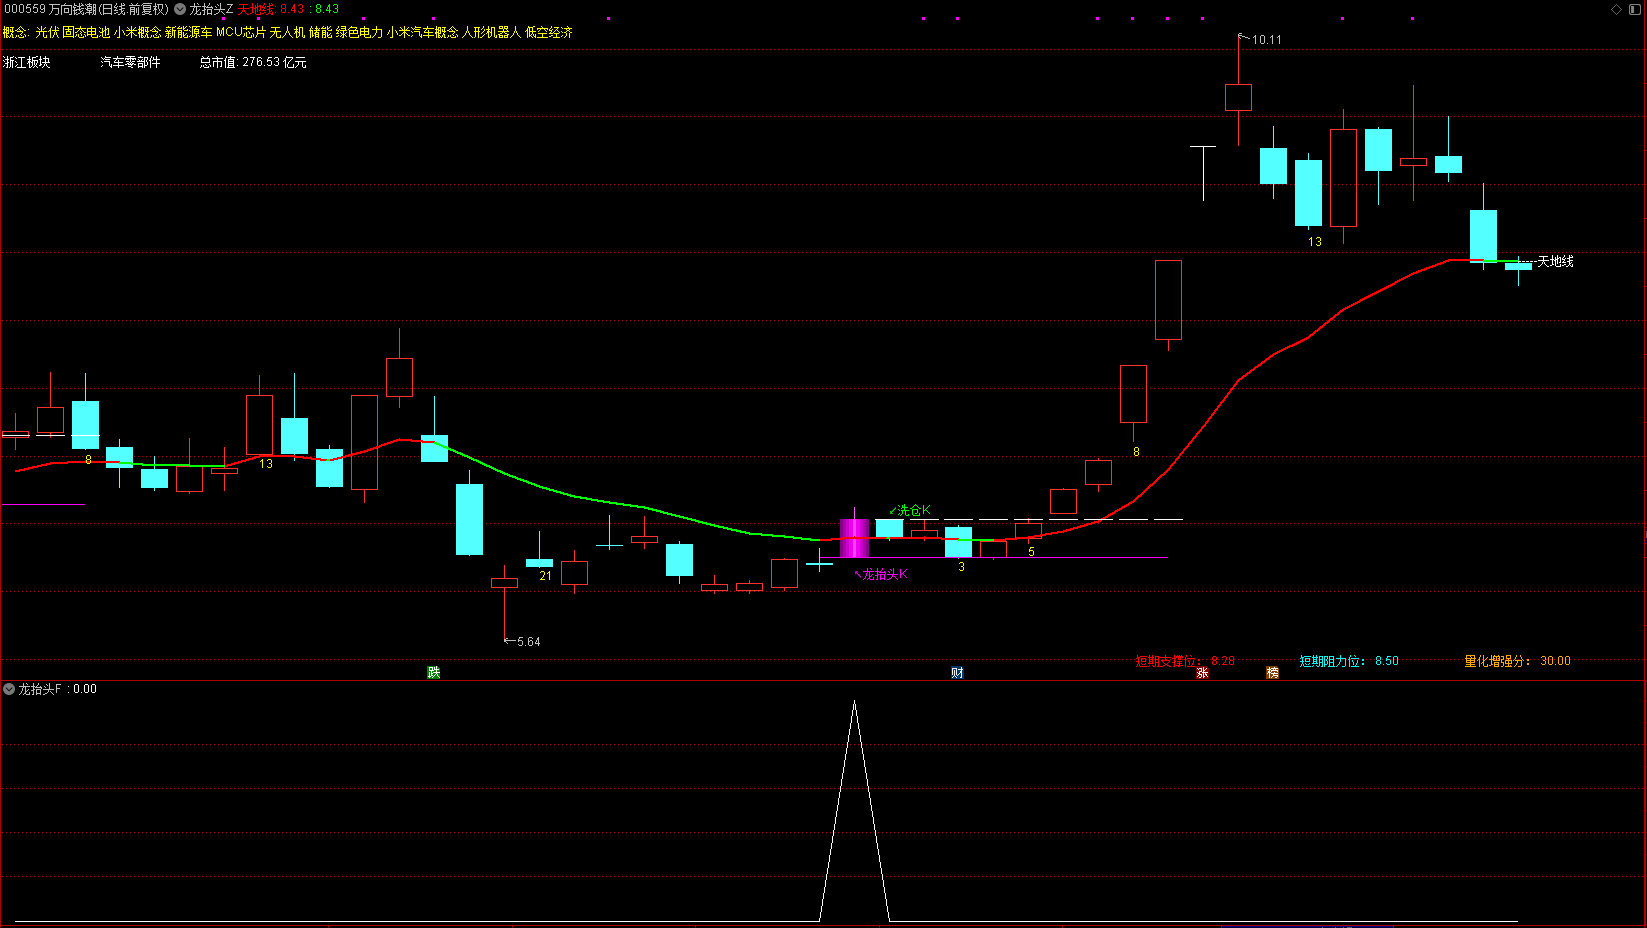Click the 人形机器人 concept tag
The height and width of the screenshot is (928, 1647).
[492, 33]
